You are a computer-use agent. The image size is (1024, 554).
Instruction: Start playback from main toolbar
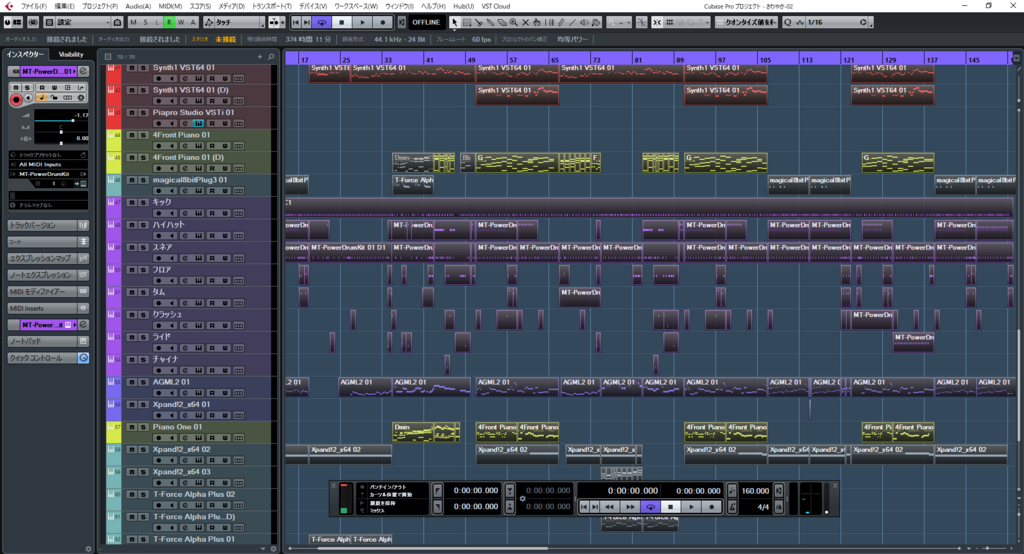click(x=362, y=22)
